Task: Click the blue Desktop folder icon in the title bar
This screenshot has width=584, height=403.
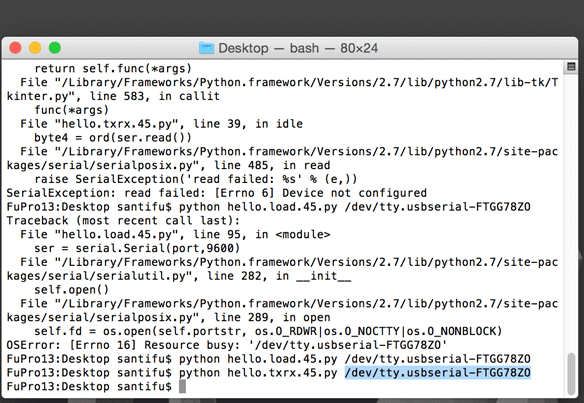Action: 206,48
